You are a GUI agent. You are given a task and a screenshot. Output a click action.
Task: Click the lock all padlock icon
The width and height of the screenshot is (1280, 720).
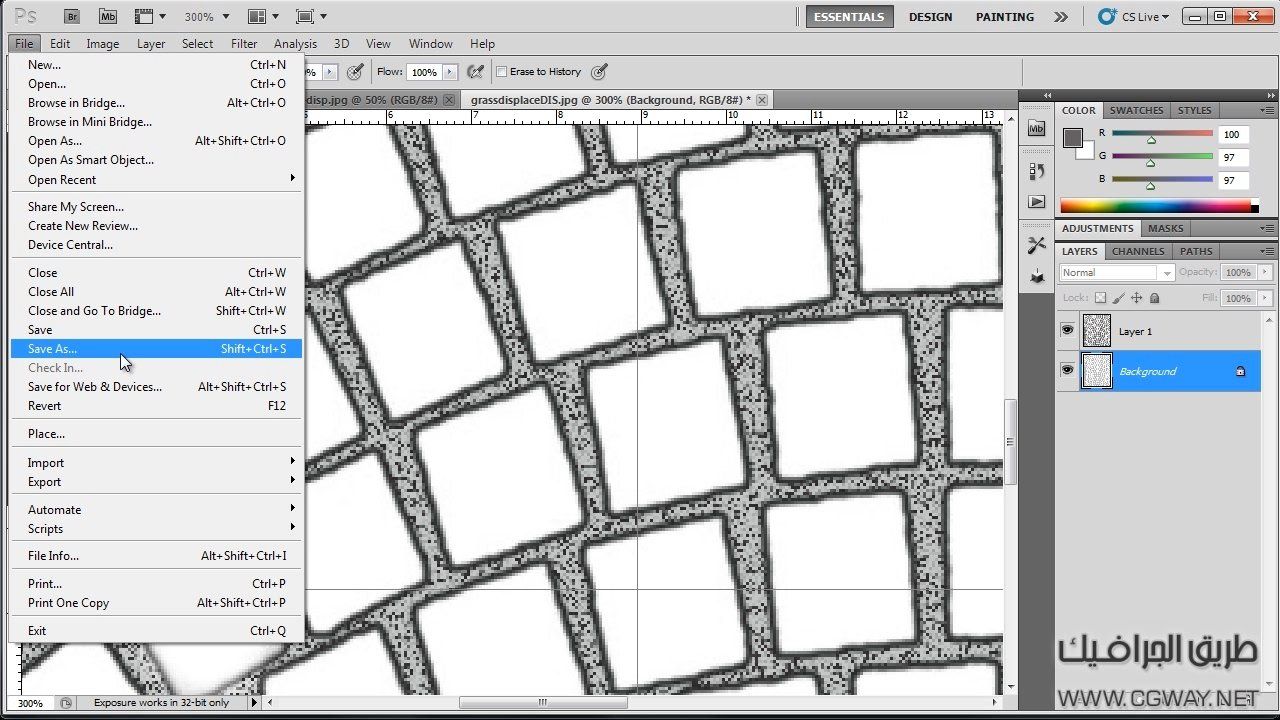(1155, 298)
